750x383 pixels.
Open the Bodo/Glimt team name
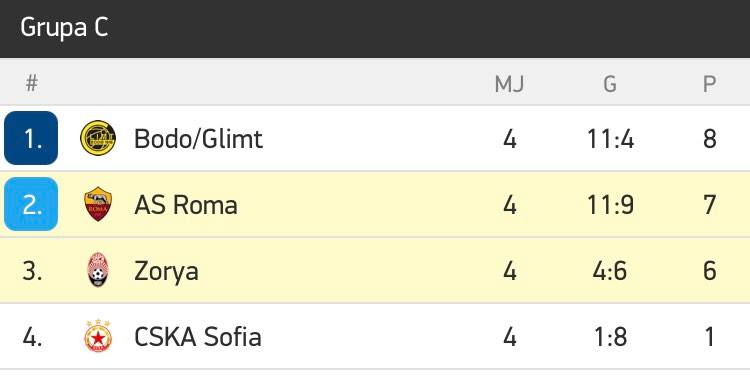click(198, 139)
